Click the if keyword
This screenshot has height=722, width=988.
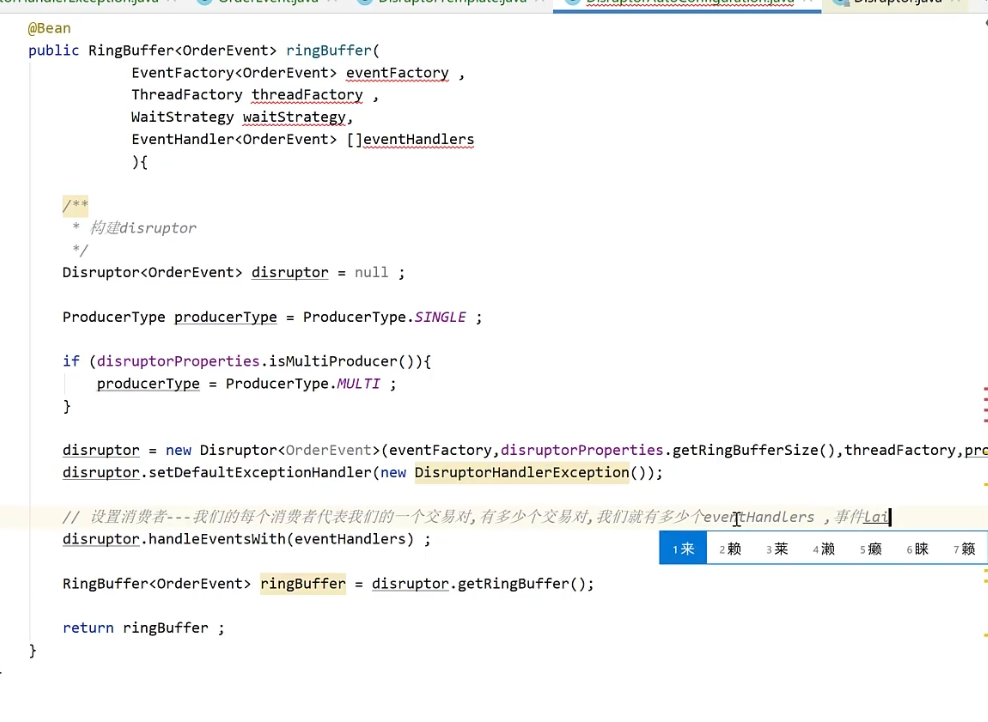click(71, 362)
